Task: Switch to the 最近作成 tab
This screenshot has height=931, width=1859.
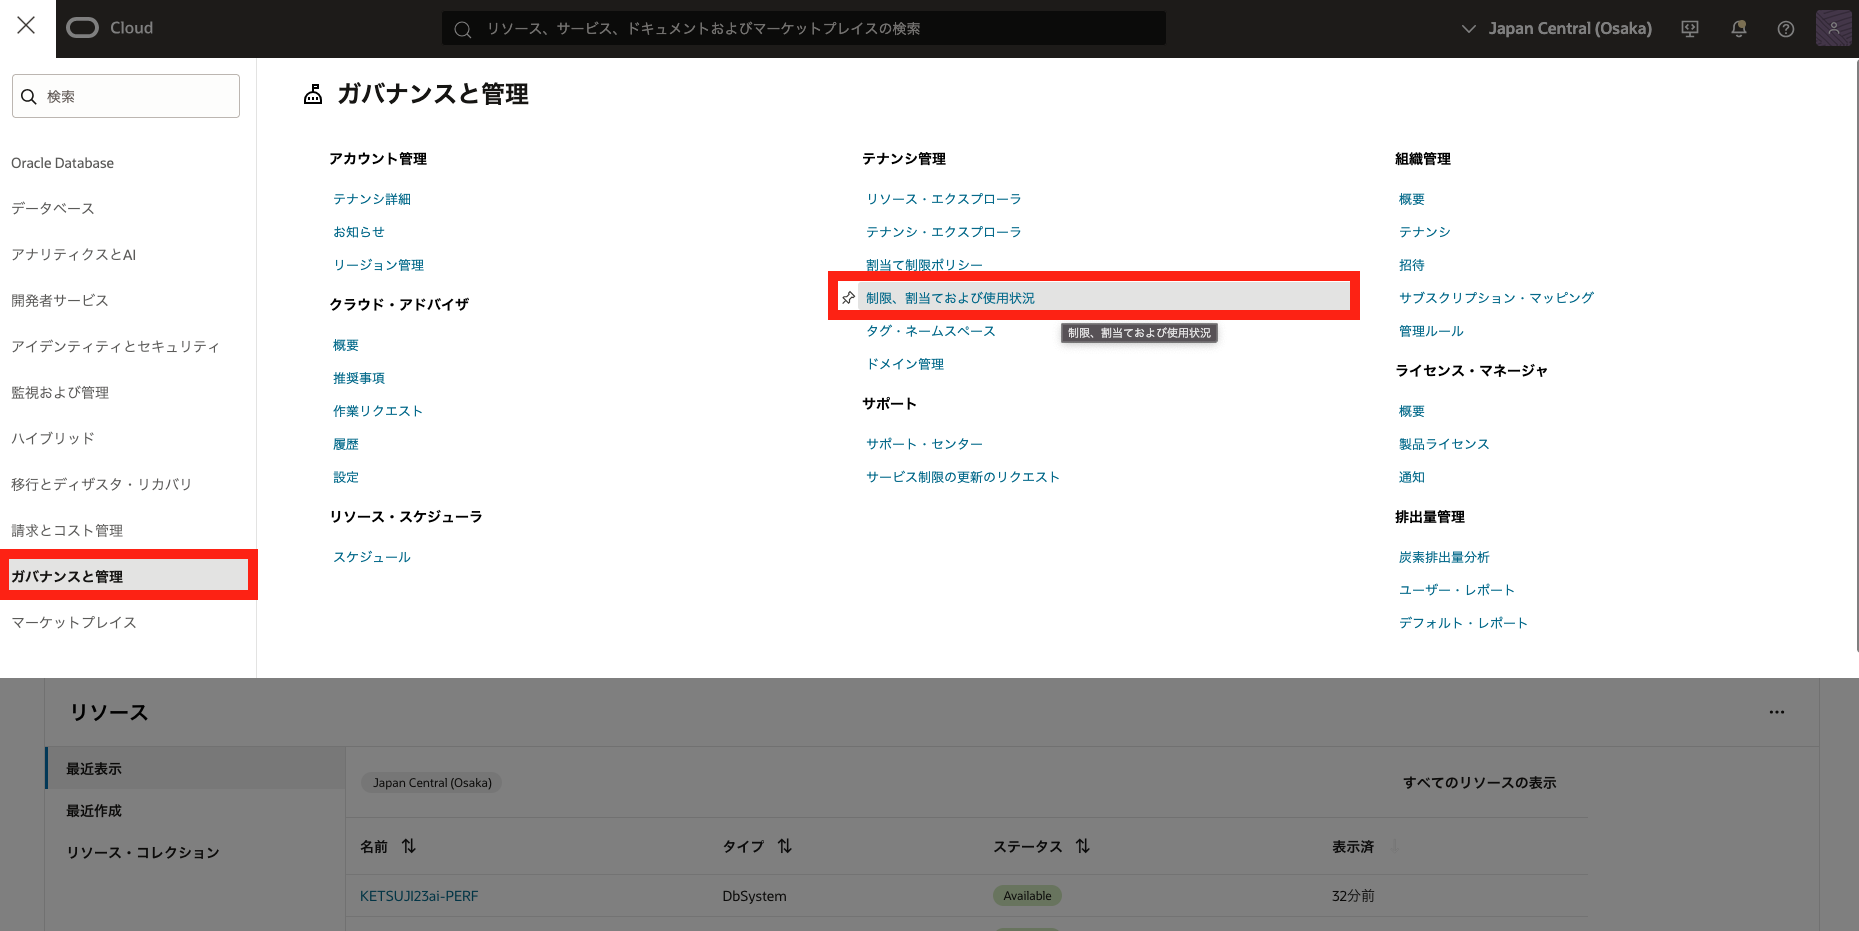Action: pyautogui.click(x=94, y=811)
